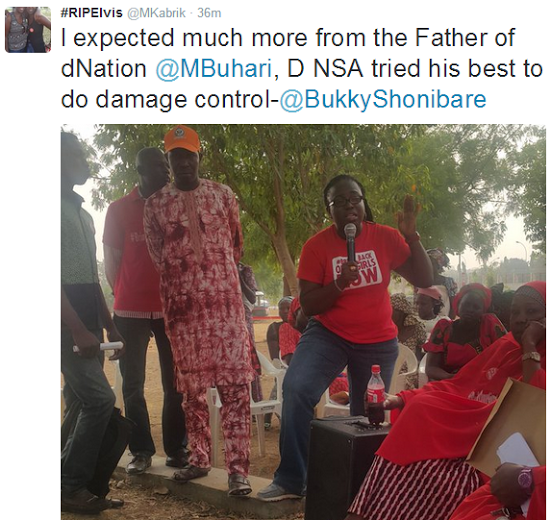Click the 36m tweet timestamp
Screen dimensions: 551x520
(x=209, y=13)
